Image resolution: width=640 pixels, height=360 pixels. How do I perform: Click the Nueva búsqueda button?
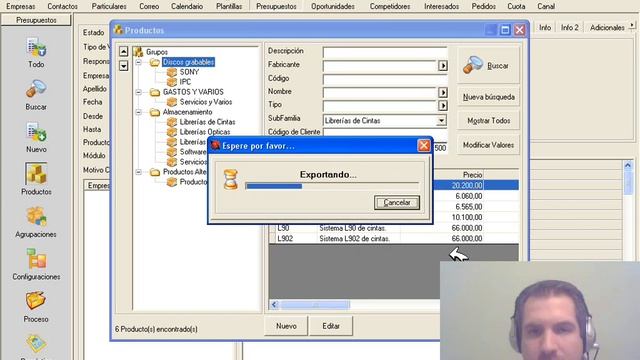[x=488, y=97]
